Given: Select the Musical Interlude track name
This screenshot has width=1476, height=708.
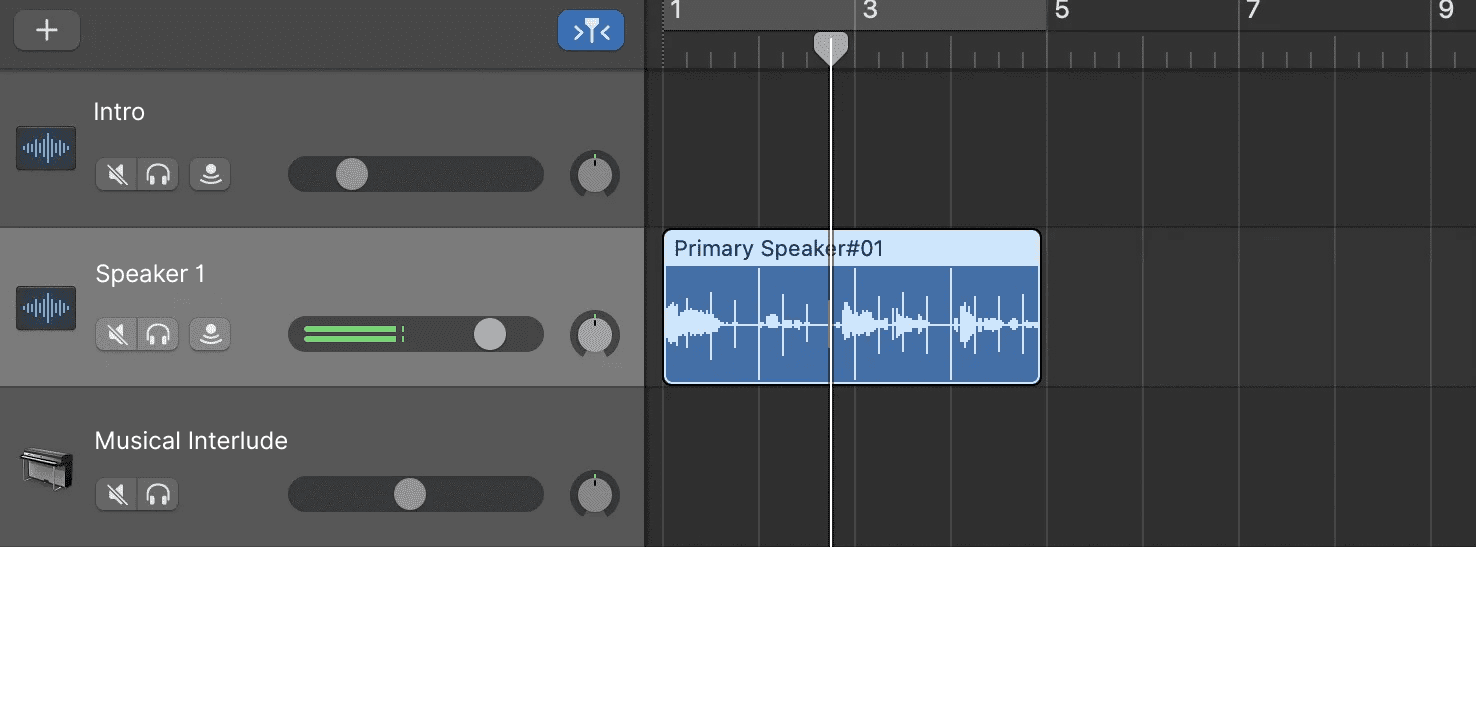Looking at the screenshot, I should point(191,441).
